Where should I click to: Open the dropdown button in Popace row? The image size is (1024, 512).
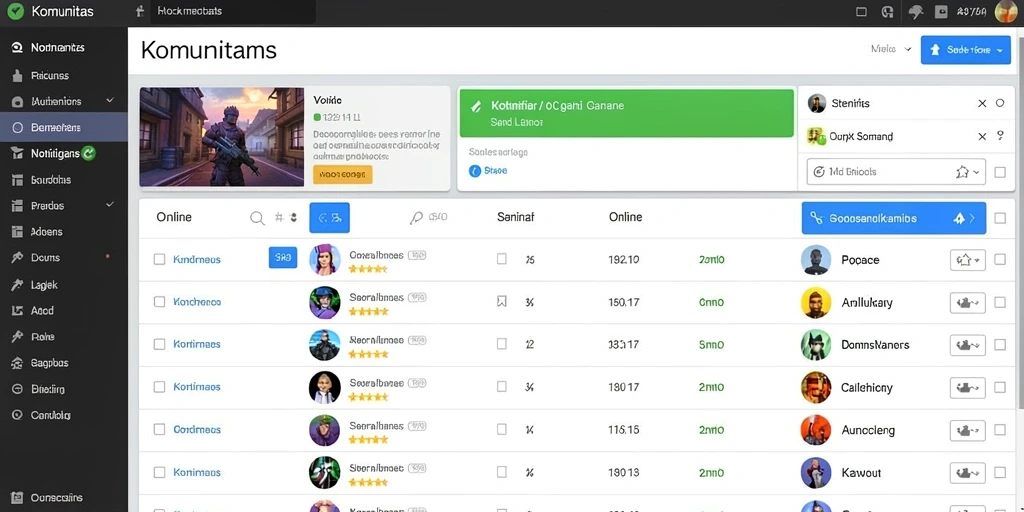(x=967, y=260)
